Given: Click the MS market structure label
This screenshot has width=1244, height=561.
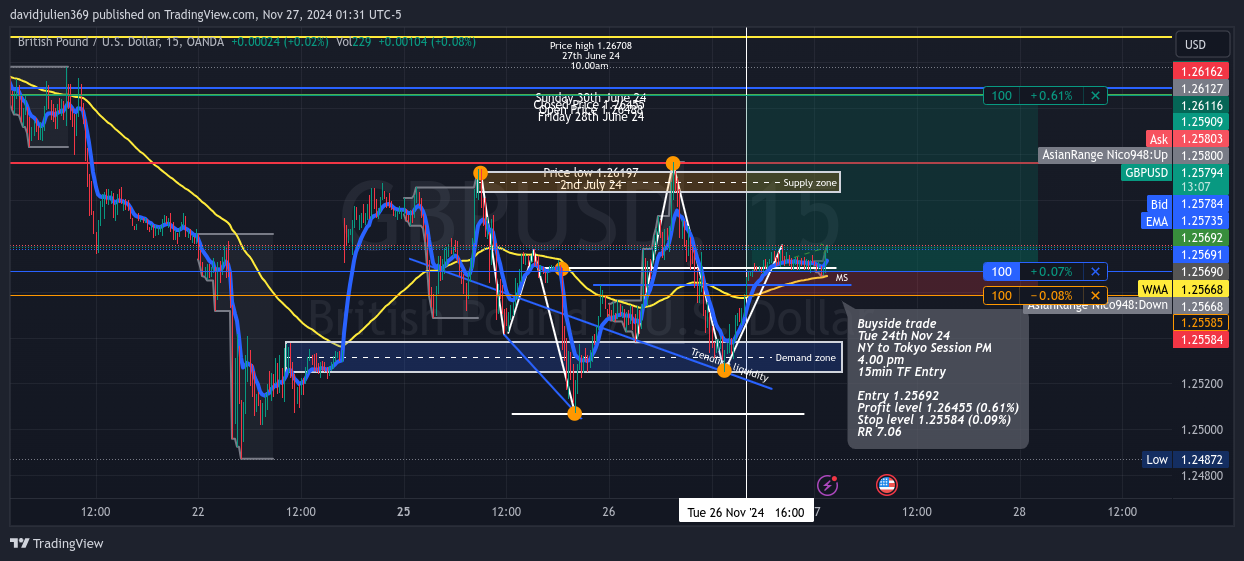Looking at the screenshot, I should [x=842, y=278].
